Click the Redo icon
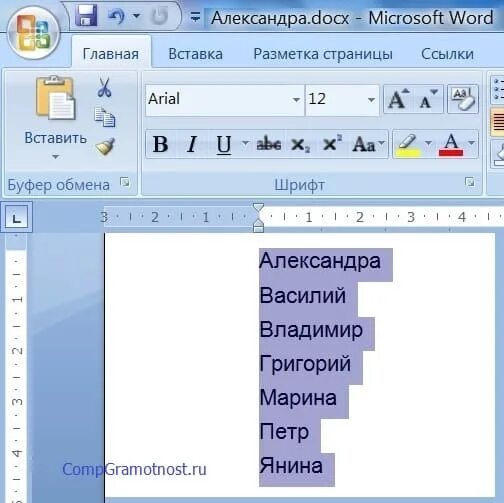The image size is (504, 503). (x=160, y=16)
